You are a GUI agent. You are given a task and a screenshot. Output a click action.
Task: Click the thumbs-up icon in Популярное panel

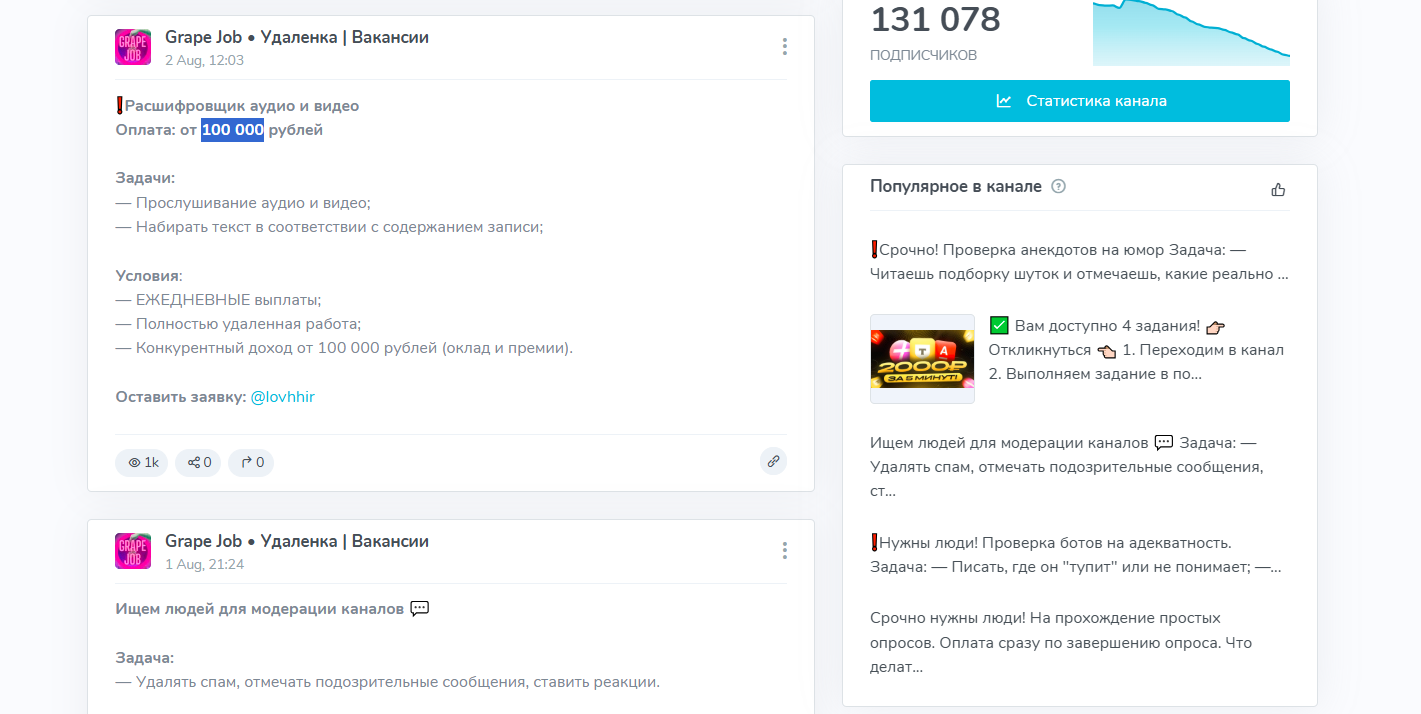(1278, 189)
